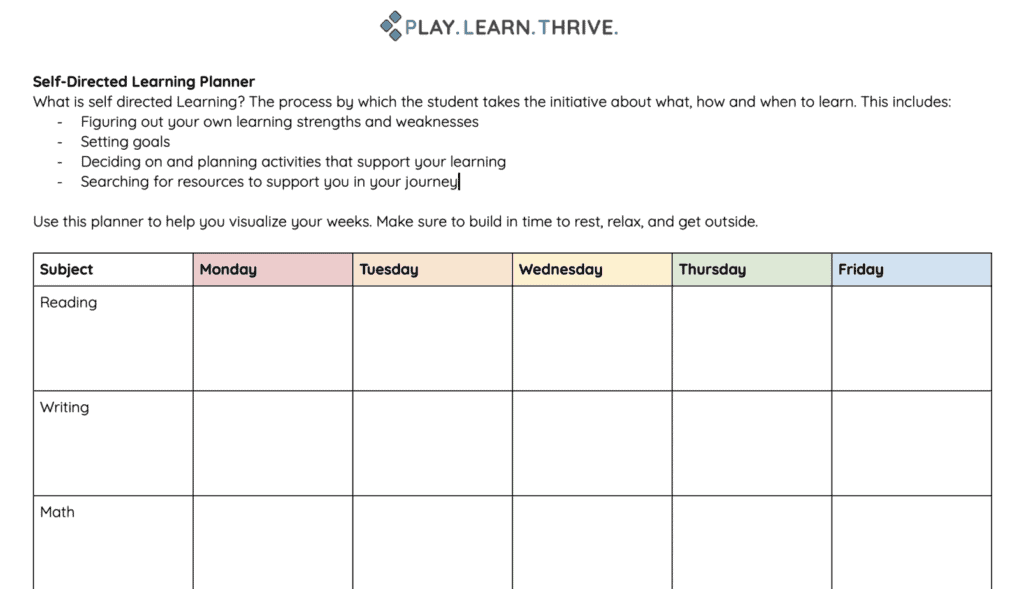
Task: Click the Play Learn Thrive diamond logo icon
Action: pyautogui.click(x=391, y=26)
